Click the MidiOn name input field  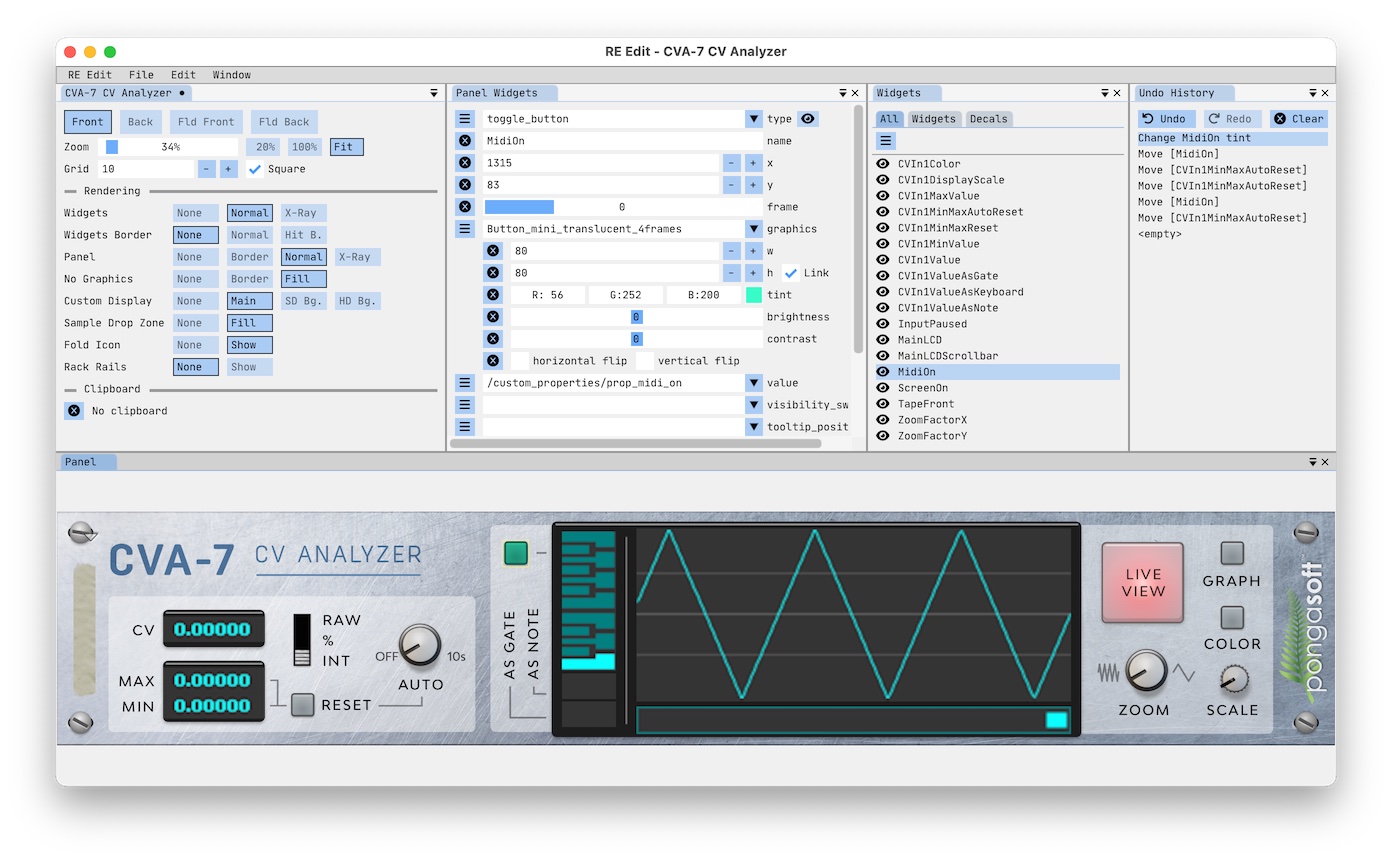(x=622, y=141)
